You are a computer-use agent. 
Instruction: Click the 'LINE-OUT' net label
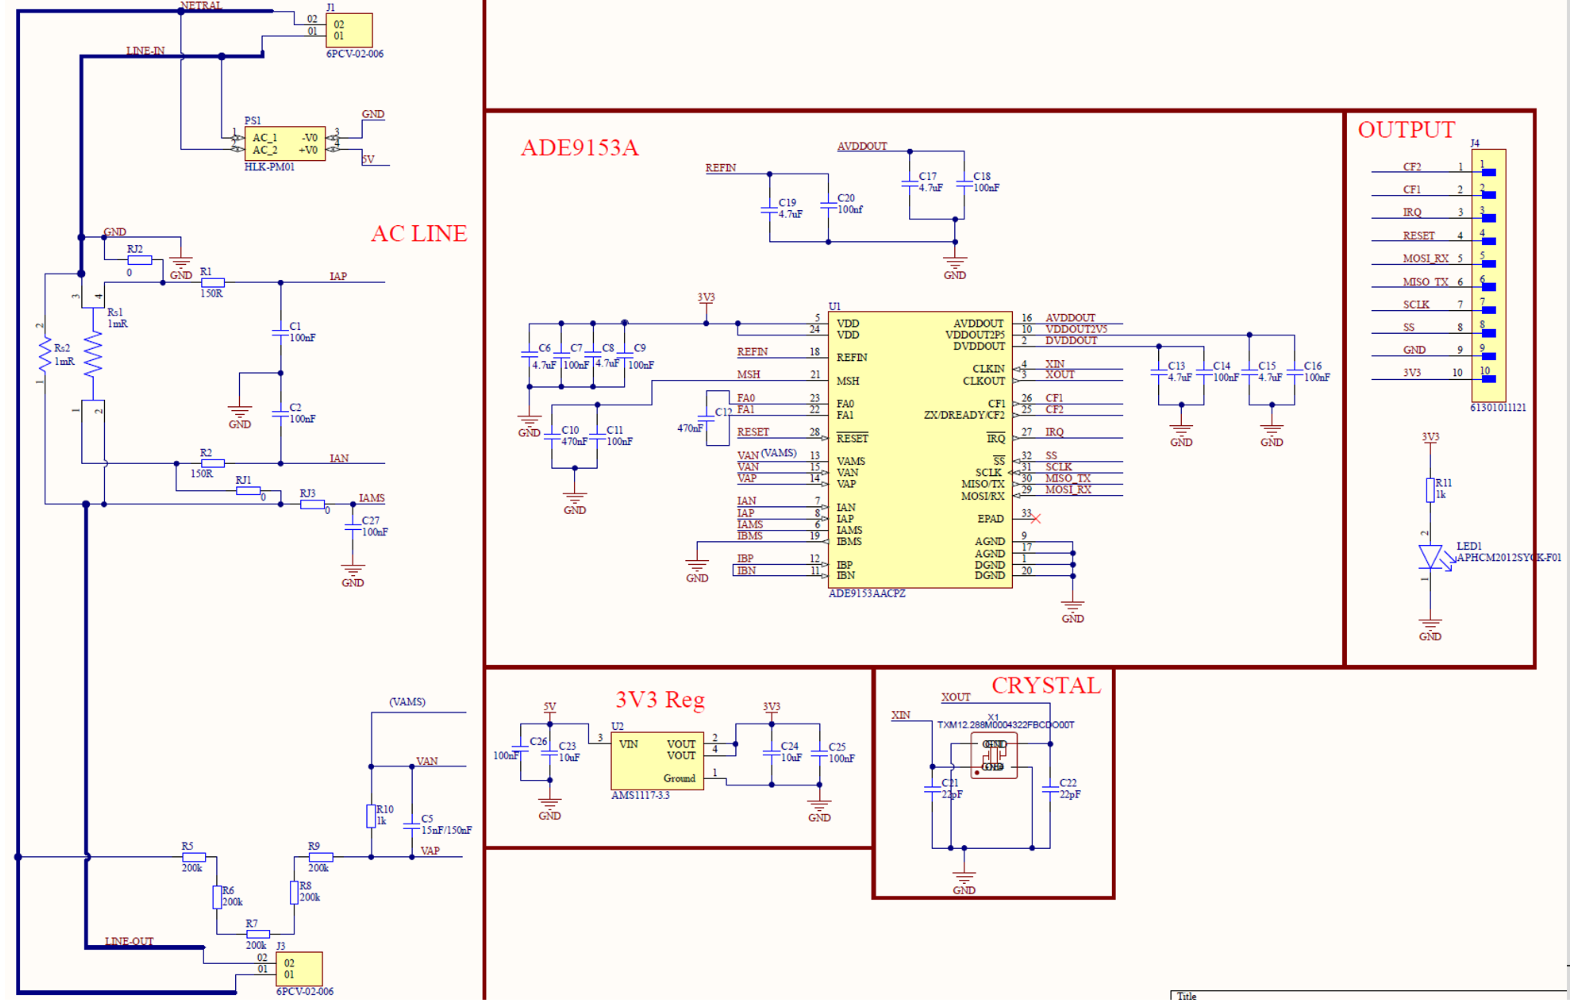[x=130, y=942]
